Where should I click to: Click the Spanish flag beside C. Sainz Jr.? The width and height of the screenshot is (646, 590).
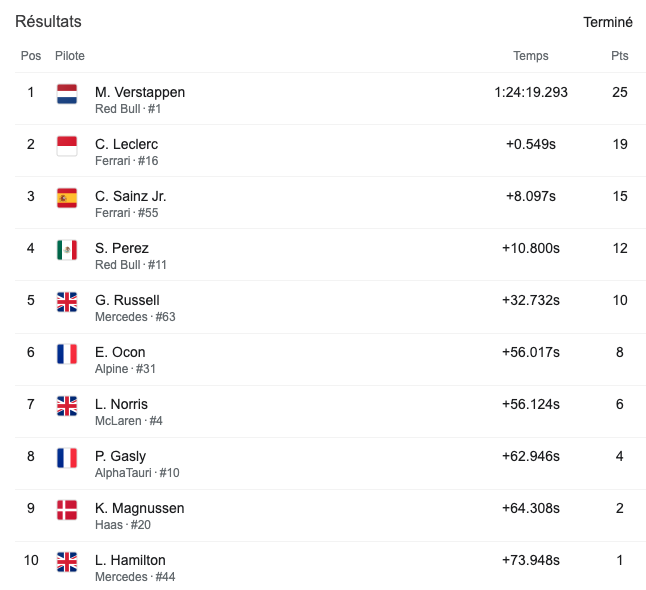[x=67, y=198]
